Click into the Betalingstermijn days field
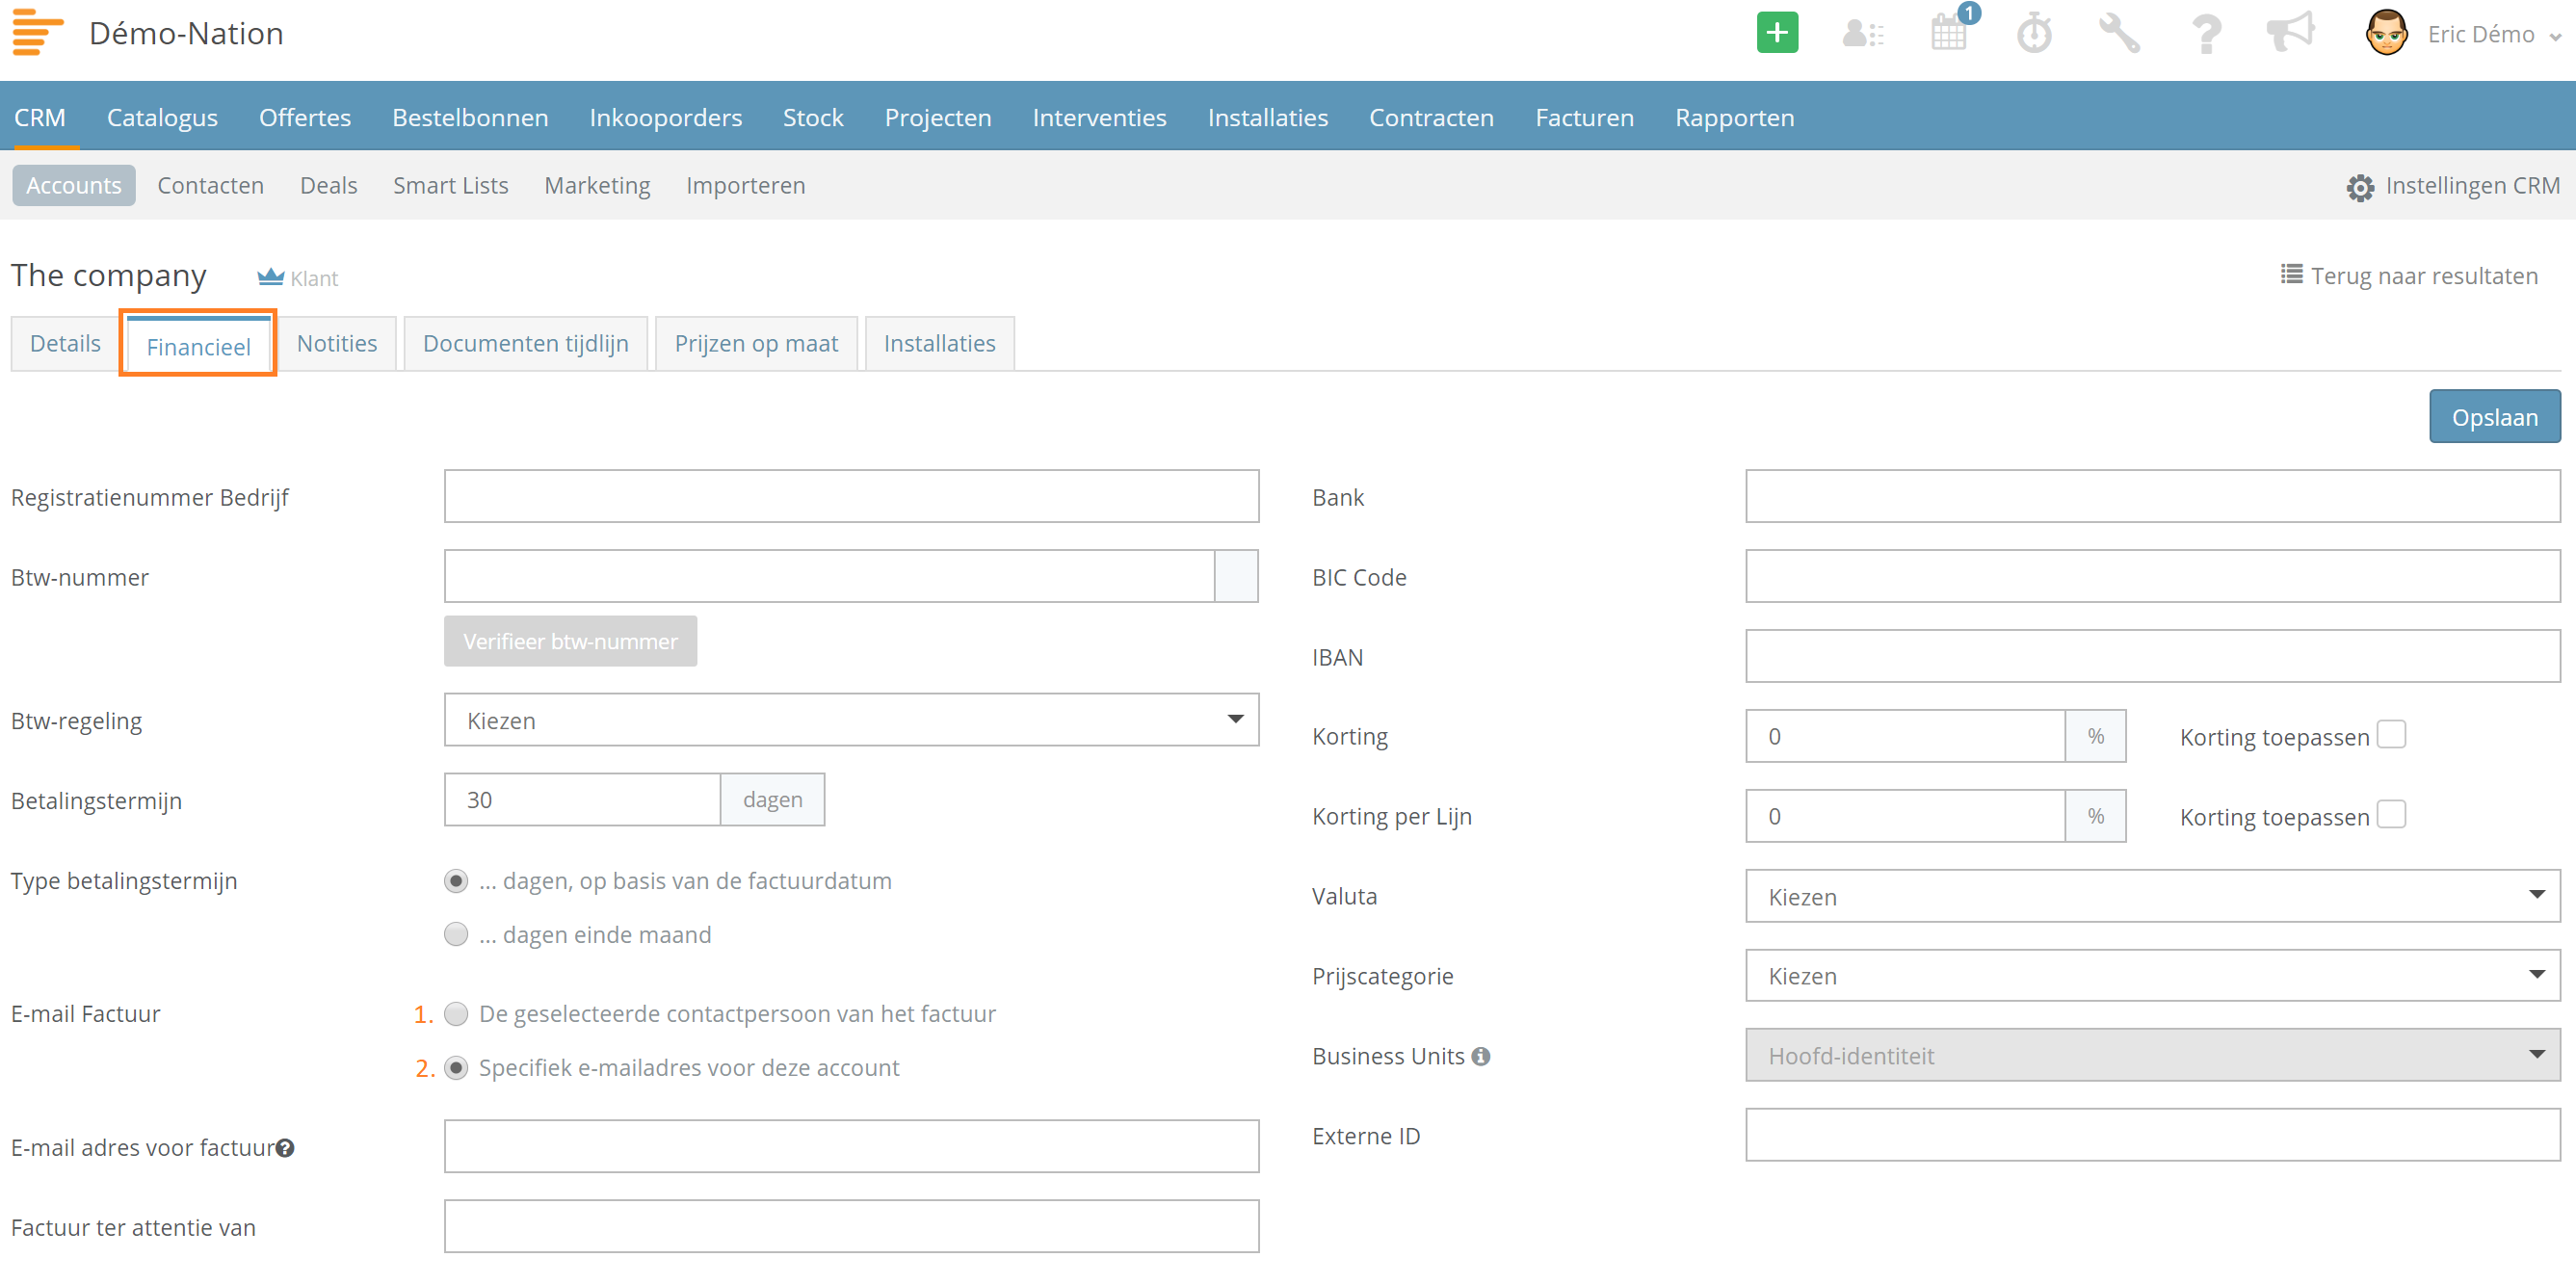 tap(582, 799)
